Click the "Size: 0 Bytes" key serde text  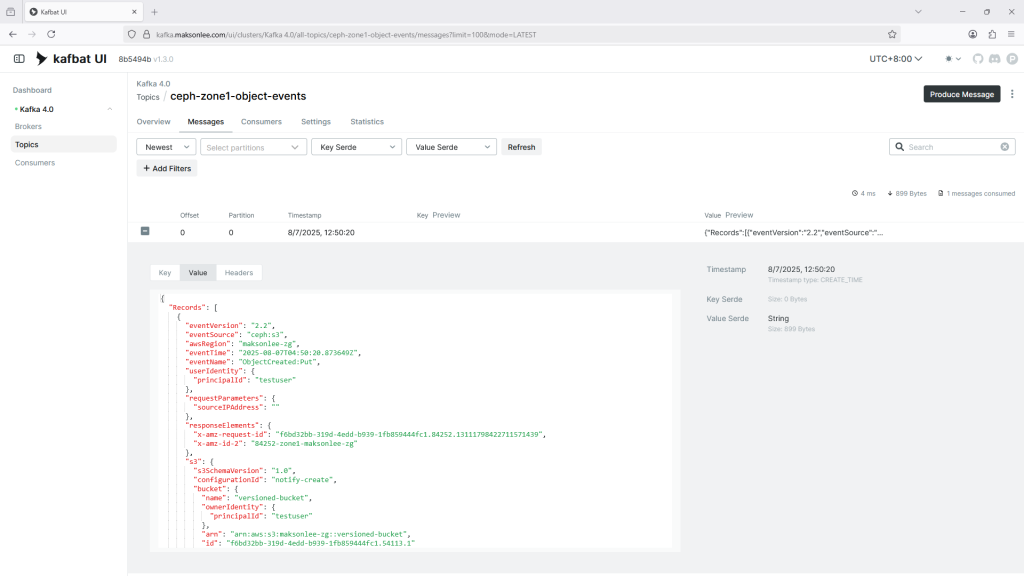point(788,299)
